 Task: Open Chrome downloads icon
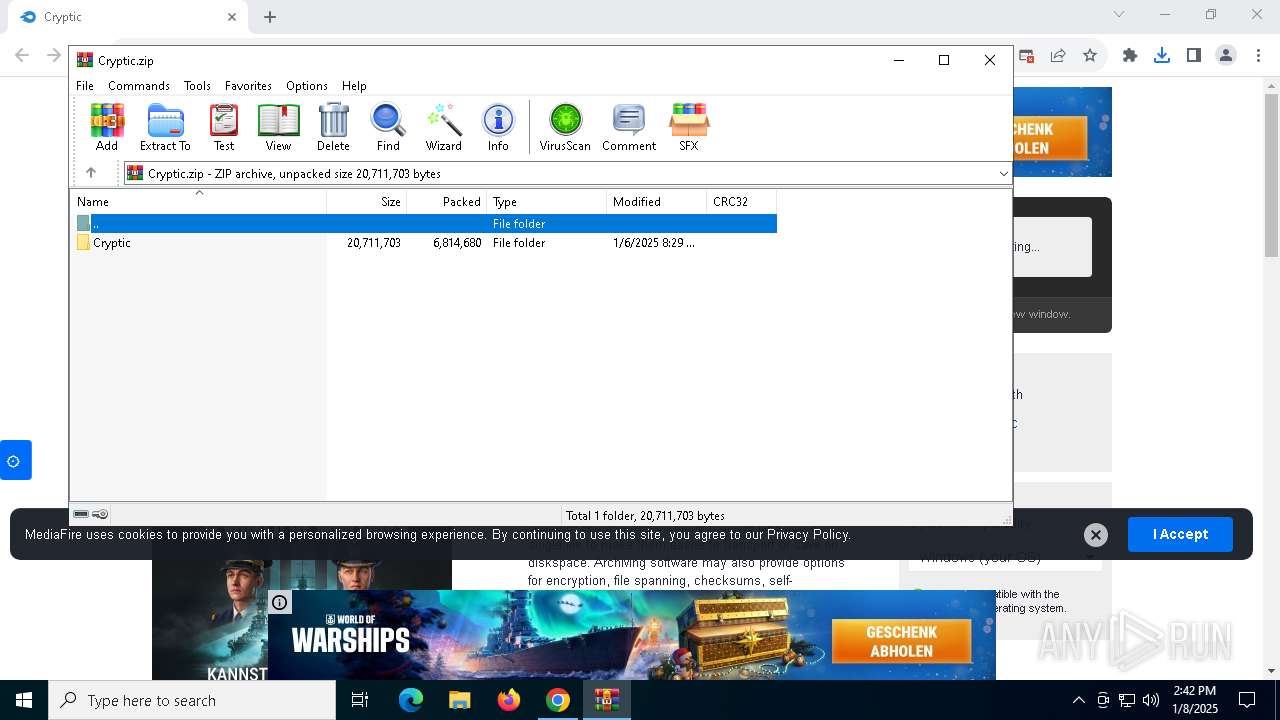(1162, 55)
